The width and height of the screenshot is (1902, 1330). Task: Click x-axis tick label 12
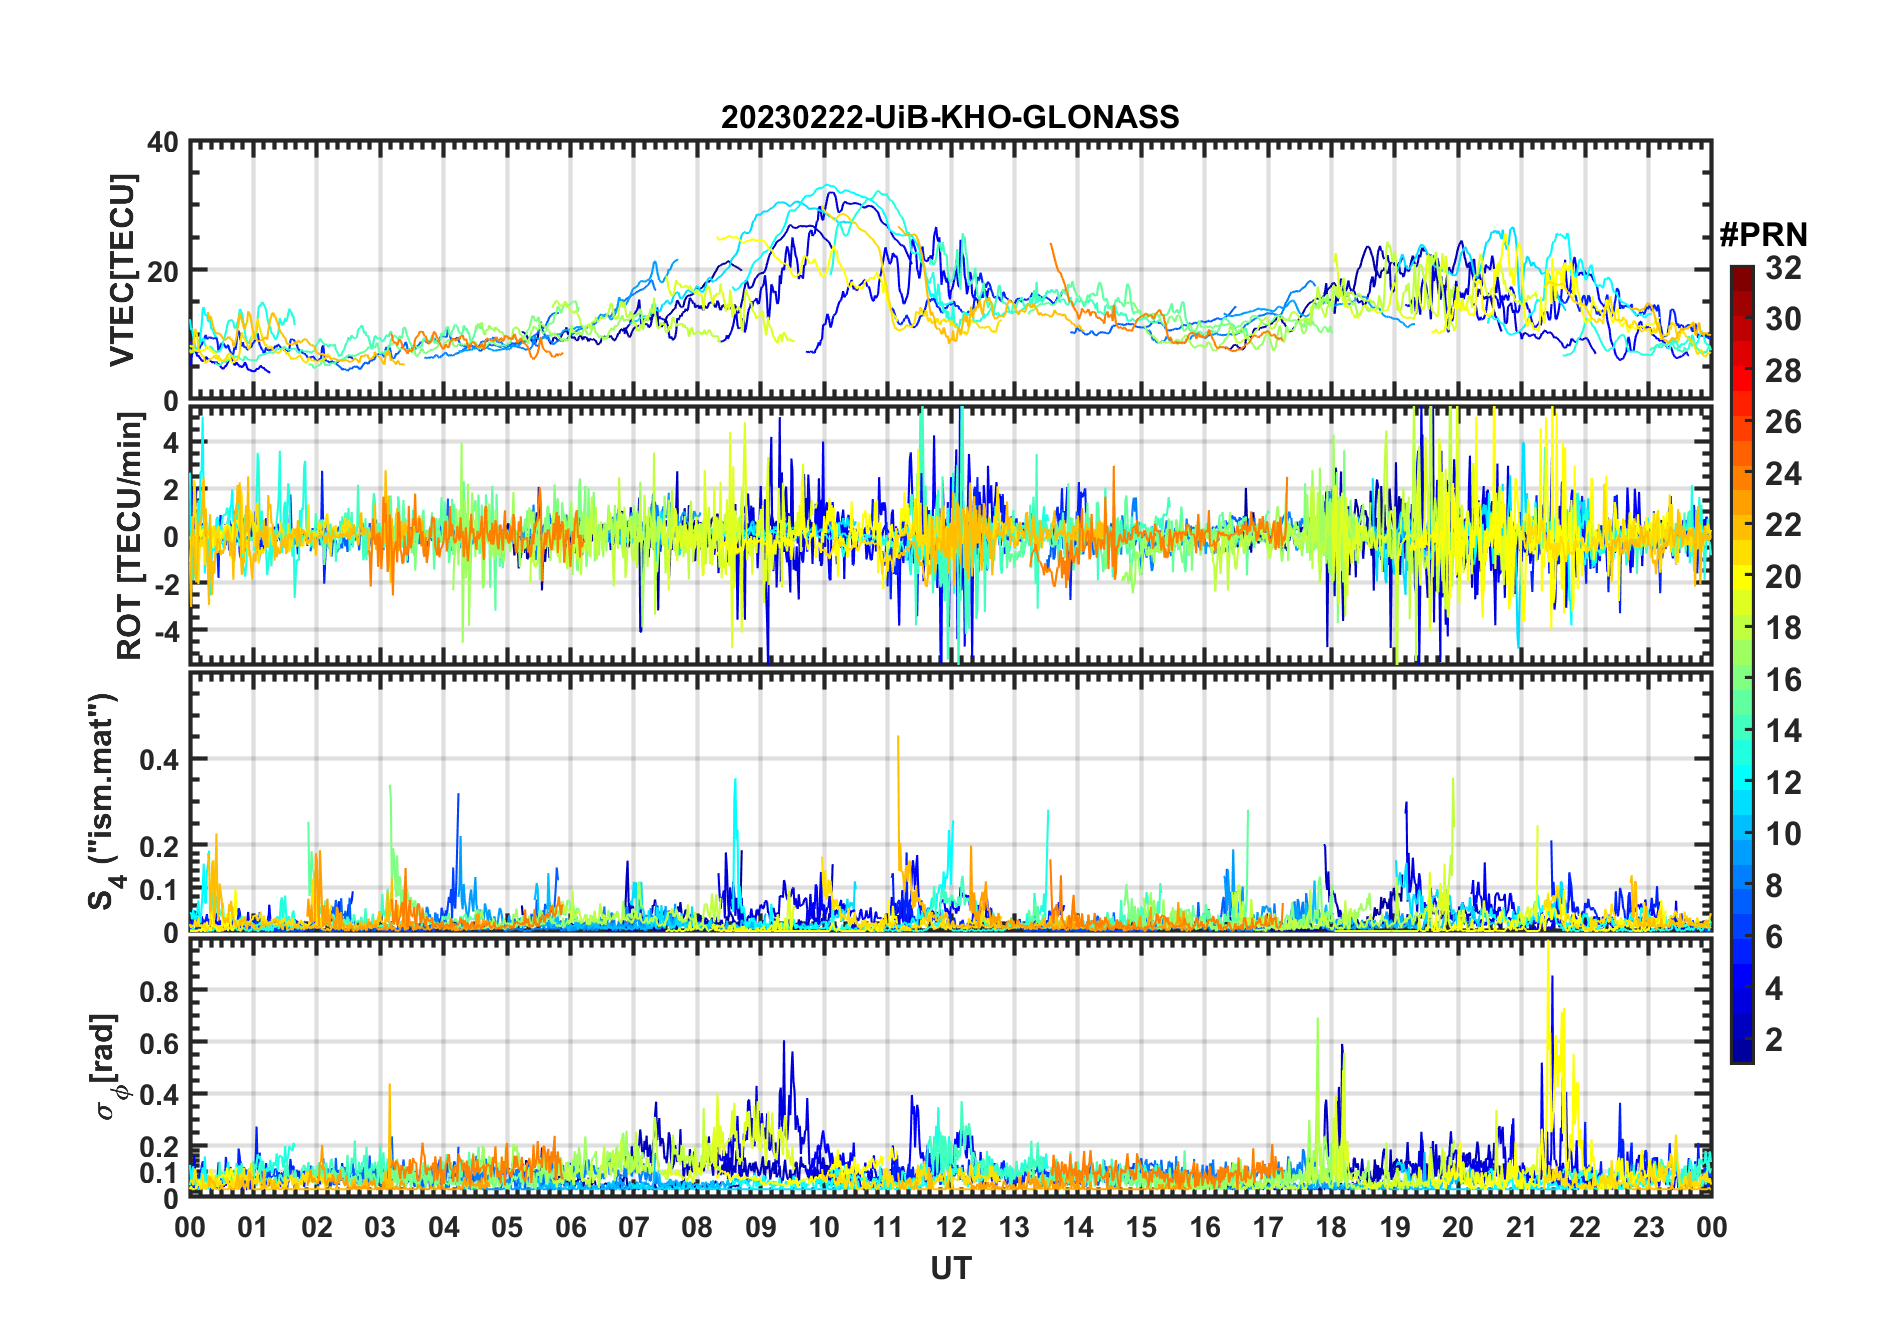[x=950, y=1227]
